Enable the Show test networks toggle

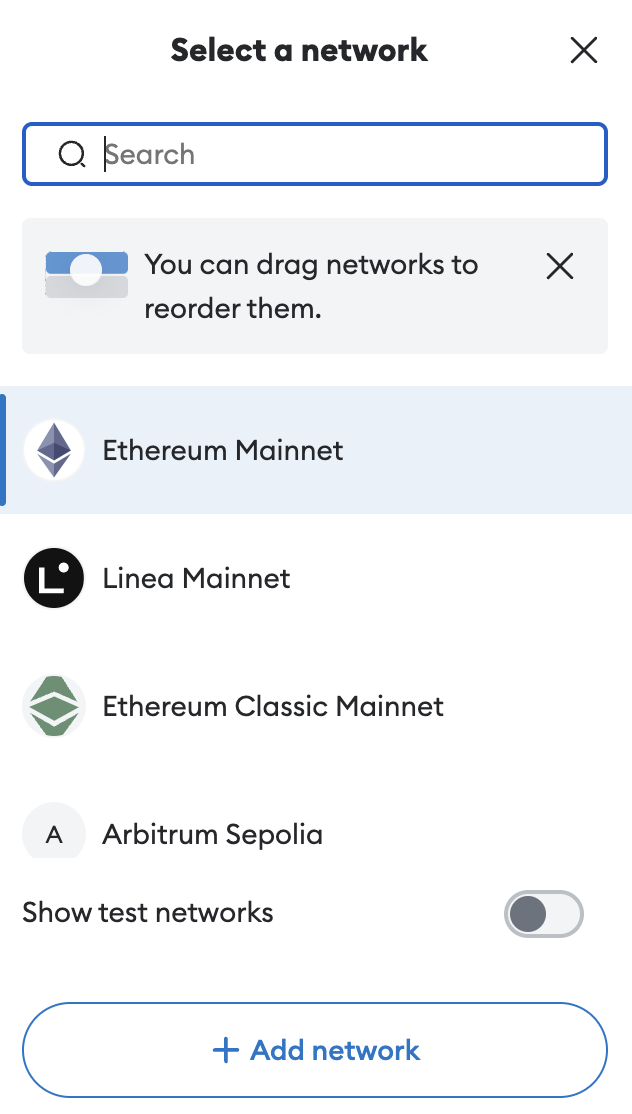[x=543, y=913]
